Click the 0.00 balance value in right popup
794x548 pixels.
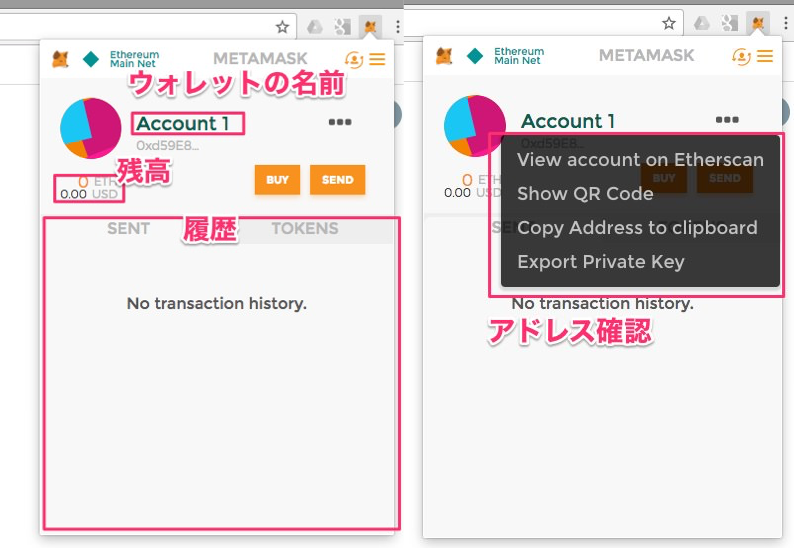click(457, 192)
